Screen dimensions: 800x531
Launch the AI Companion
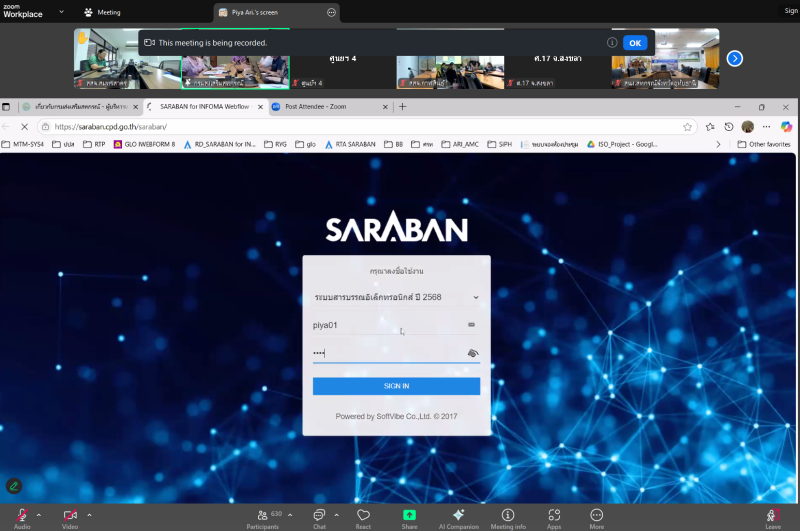(458, 514)
